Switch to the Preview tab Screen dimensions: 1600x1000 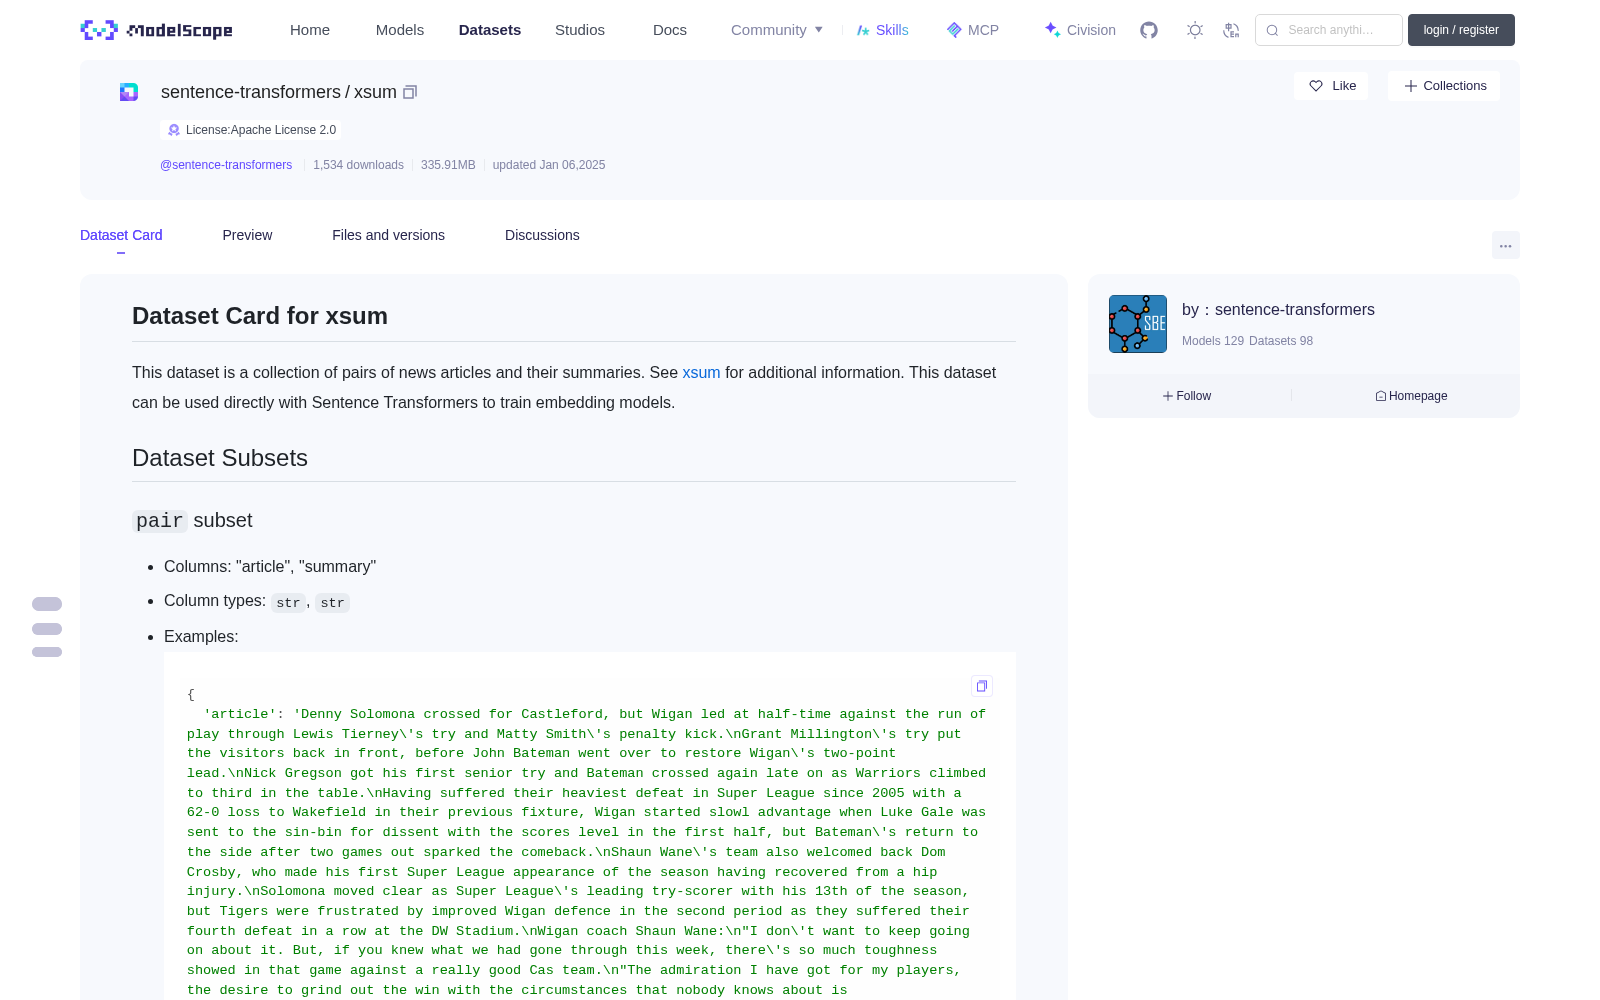[247, 235]
